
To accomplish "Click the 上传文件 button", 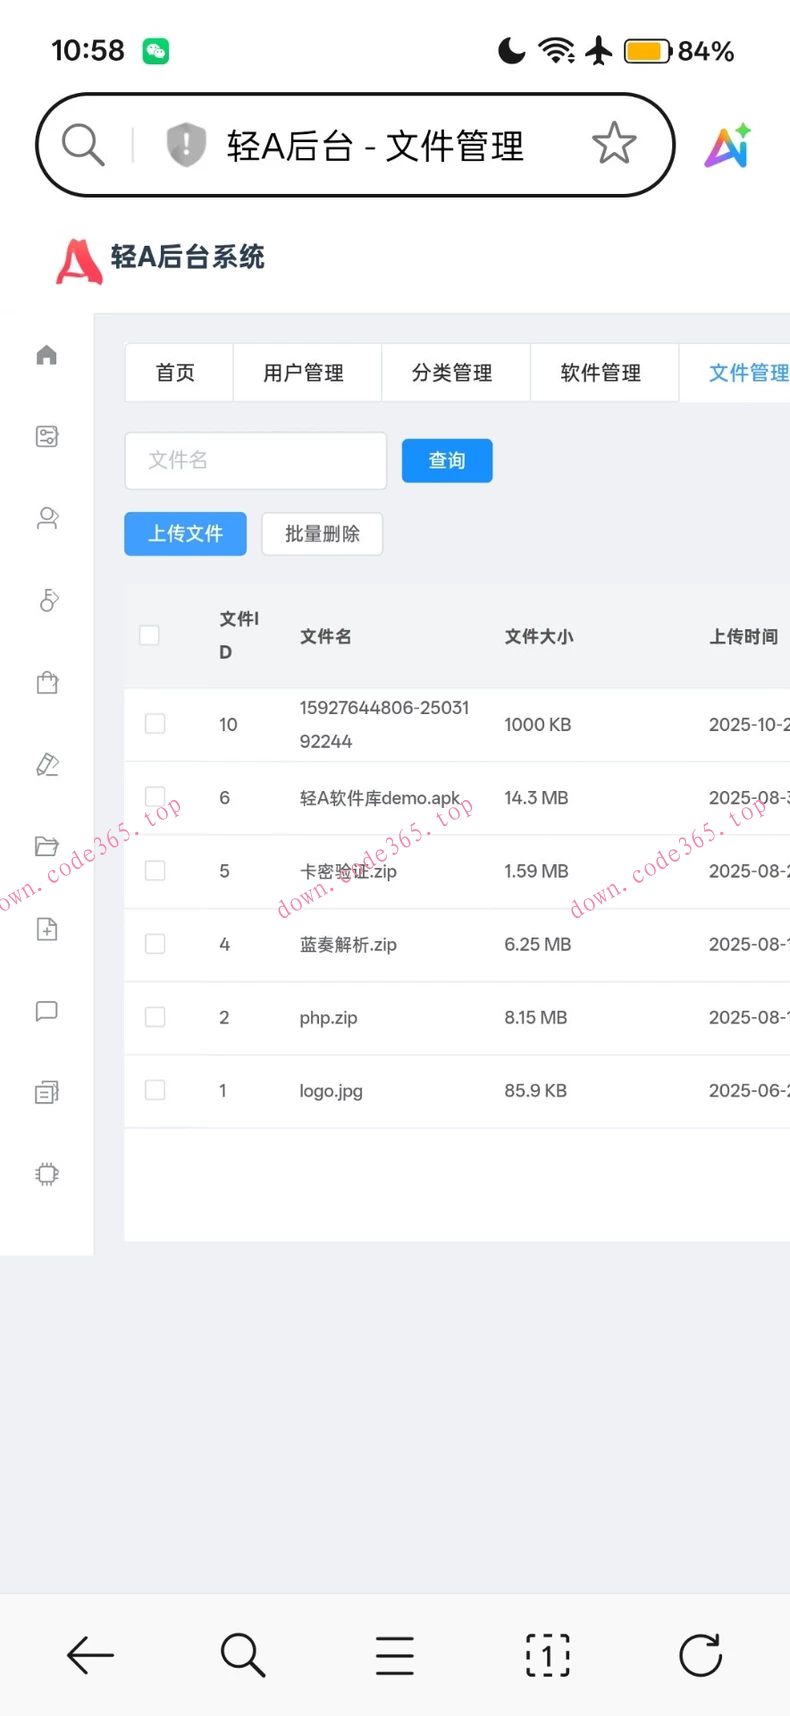I will [185, 534].
